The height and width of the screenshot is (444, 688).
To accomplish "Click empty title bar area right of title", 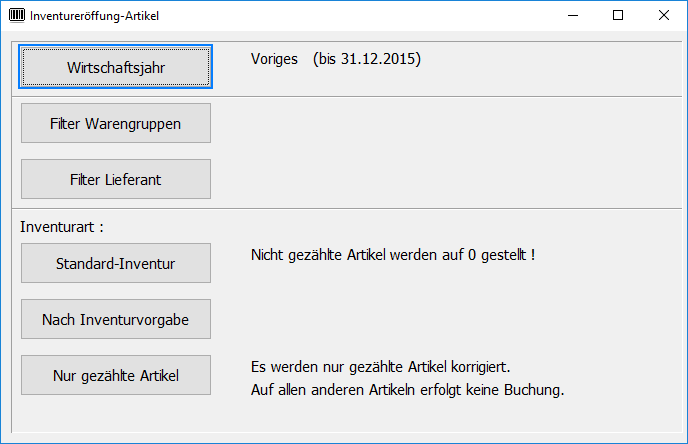I will (x=350, y=16).
